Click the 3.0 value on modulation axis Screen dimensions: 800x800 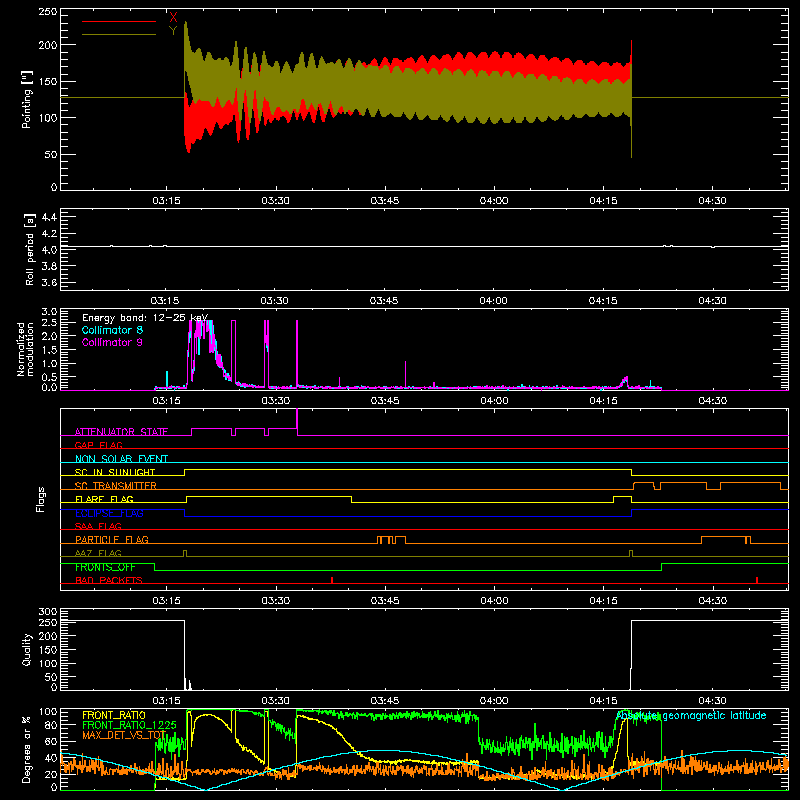point(49,312)
